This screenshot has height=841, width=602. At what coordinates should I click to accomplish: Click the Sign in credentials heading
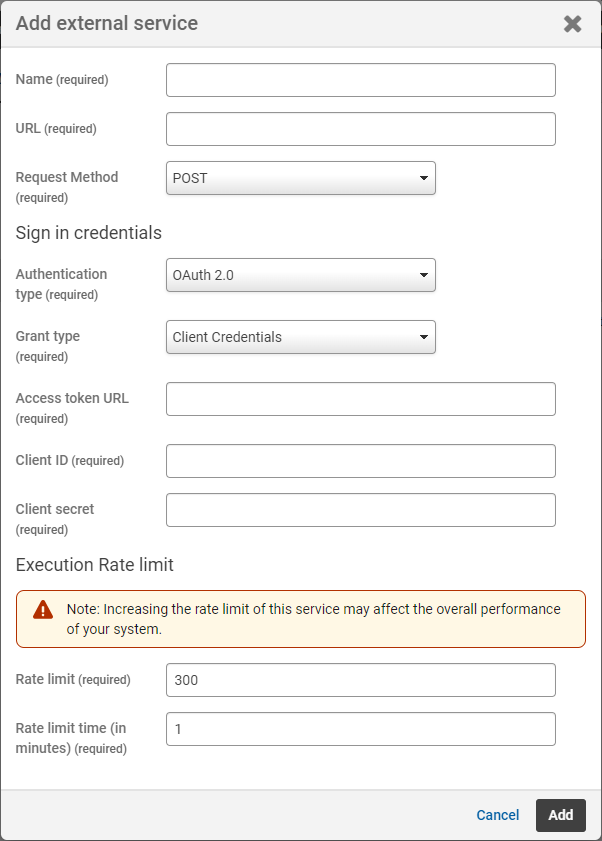(89, 233)
